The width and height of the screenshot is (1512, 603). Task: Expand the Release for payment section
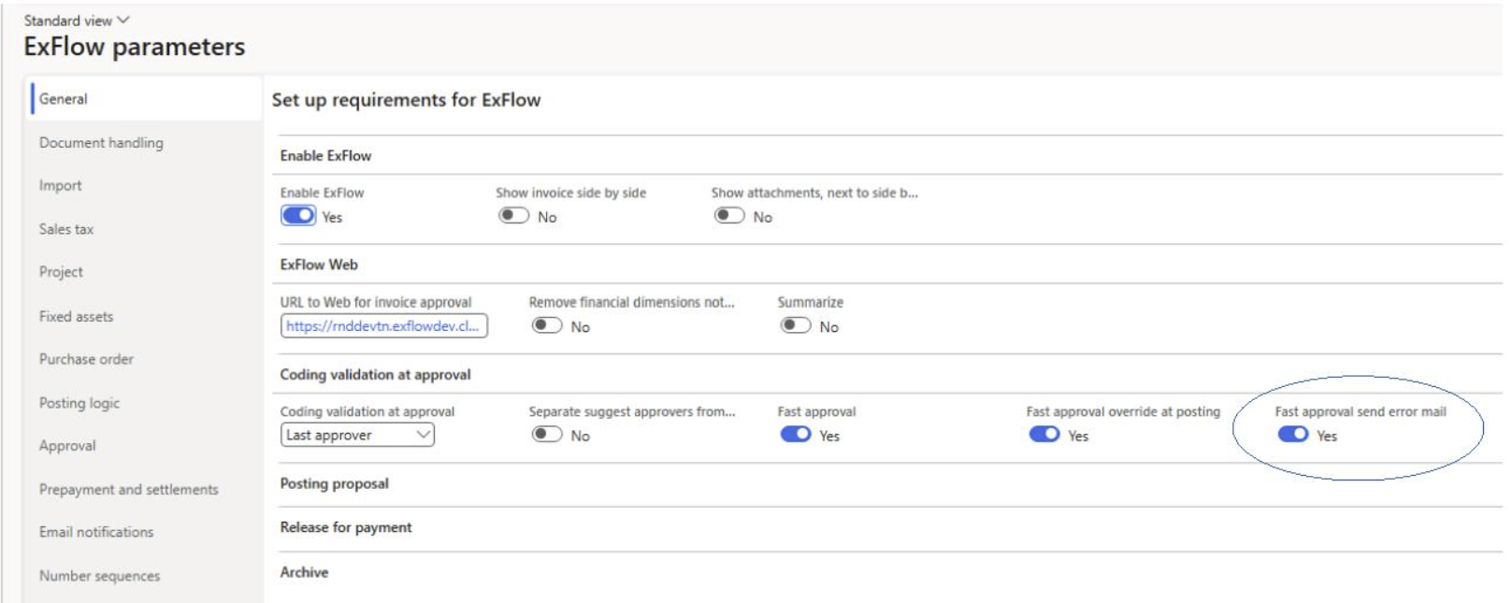pyautogui.click(x=346, y=528)
